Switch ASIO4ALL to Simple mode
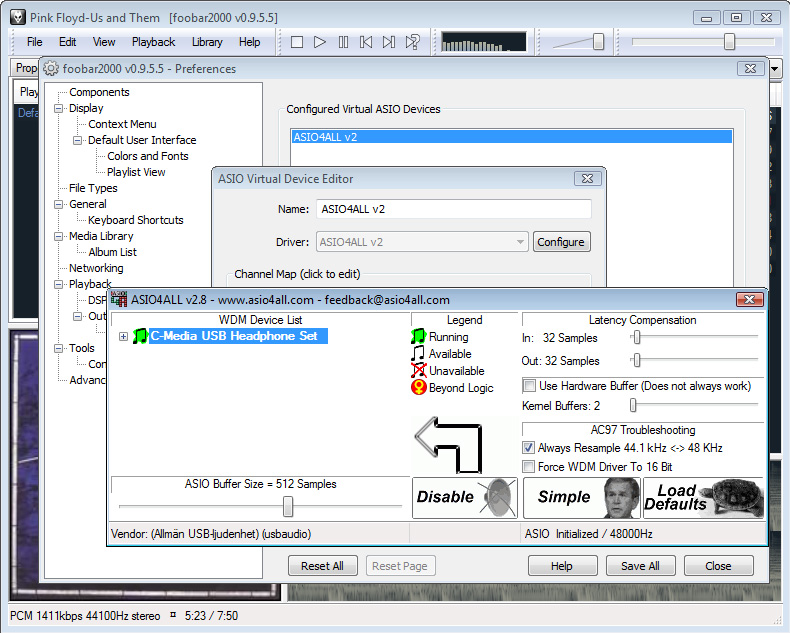 581,497
